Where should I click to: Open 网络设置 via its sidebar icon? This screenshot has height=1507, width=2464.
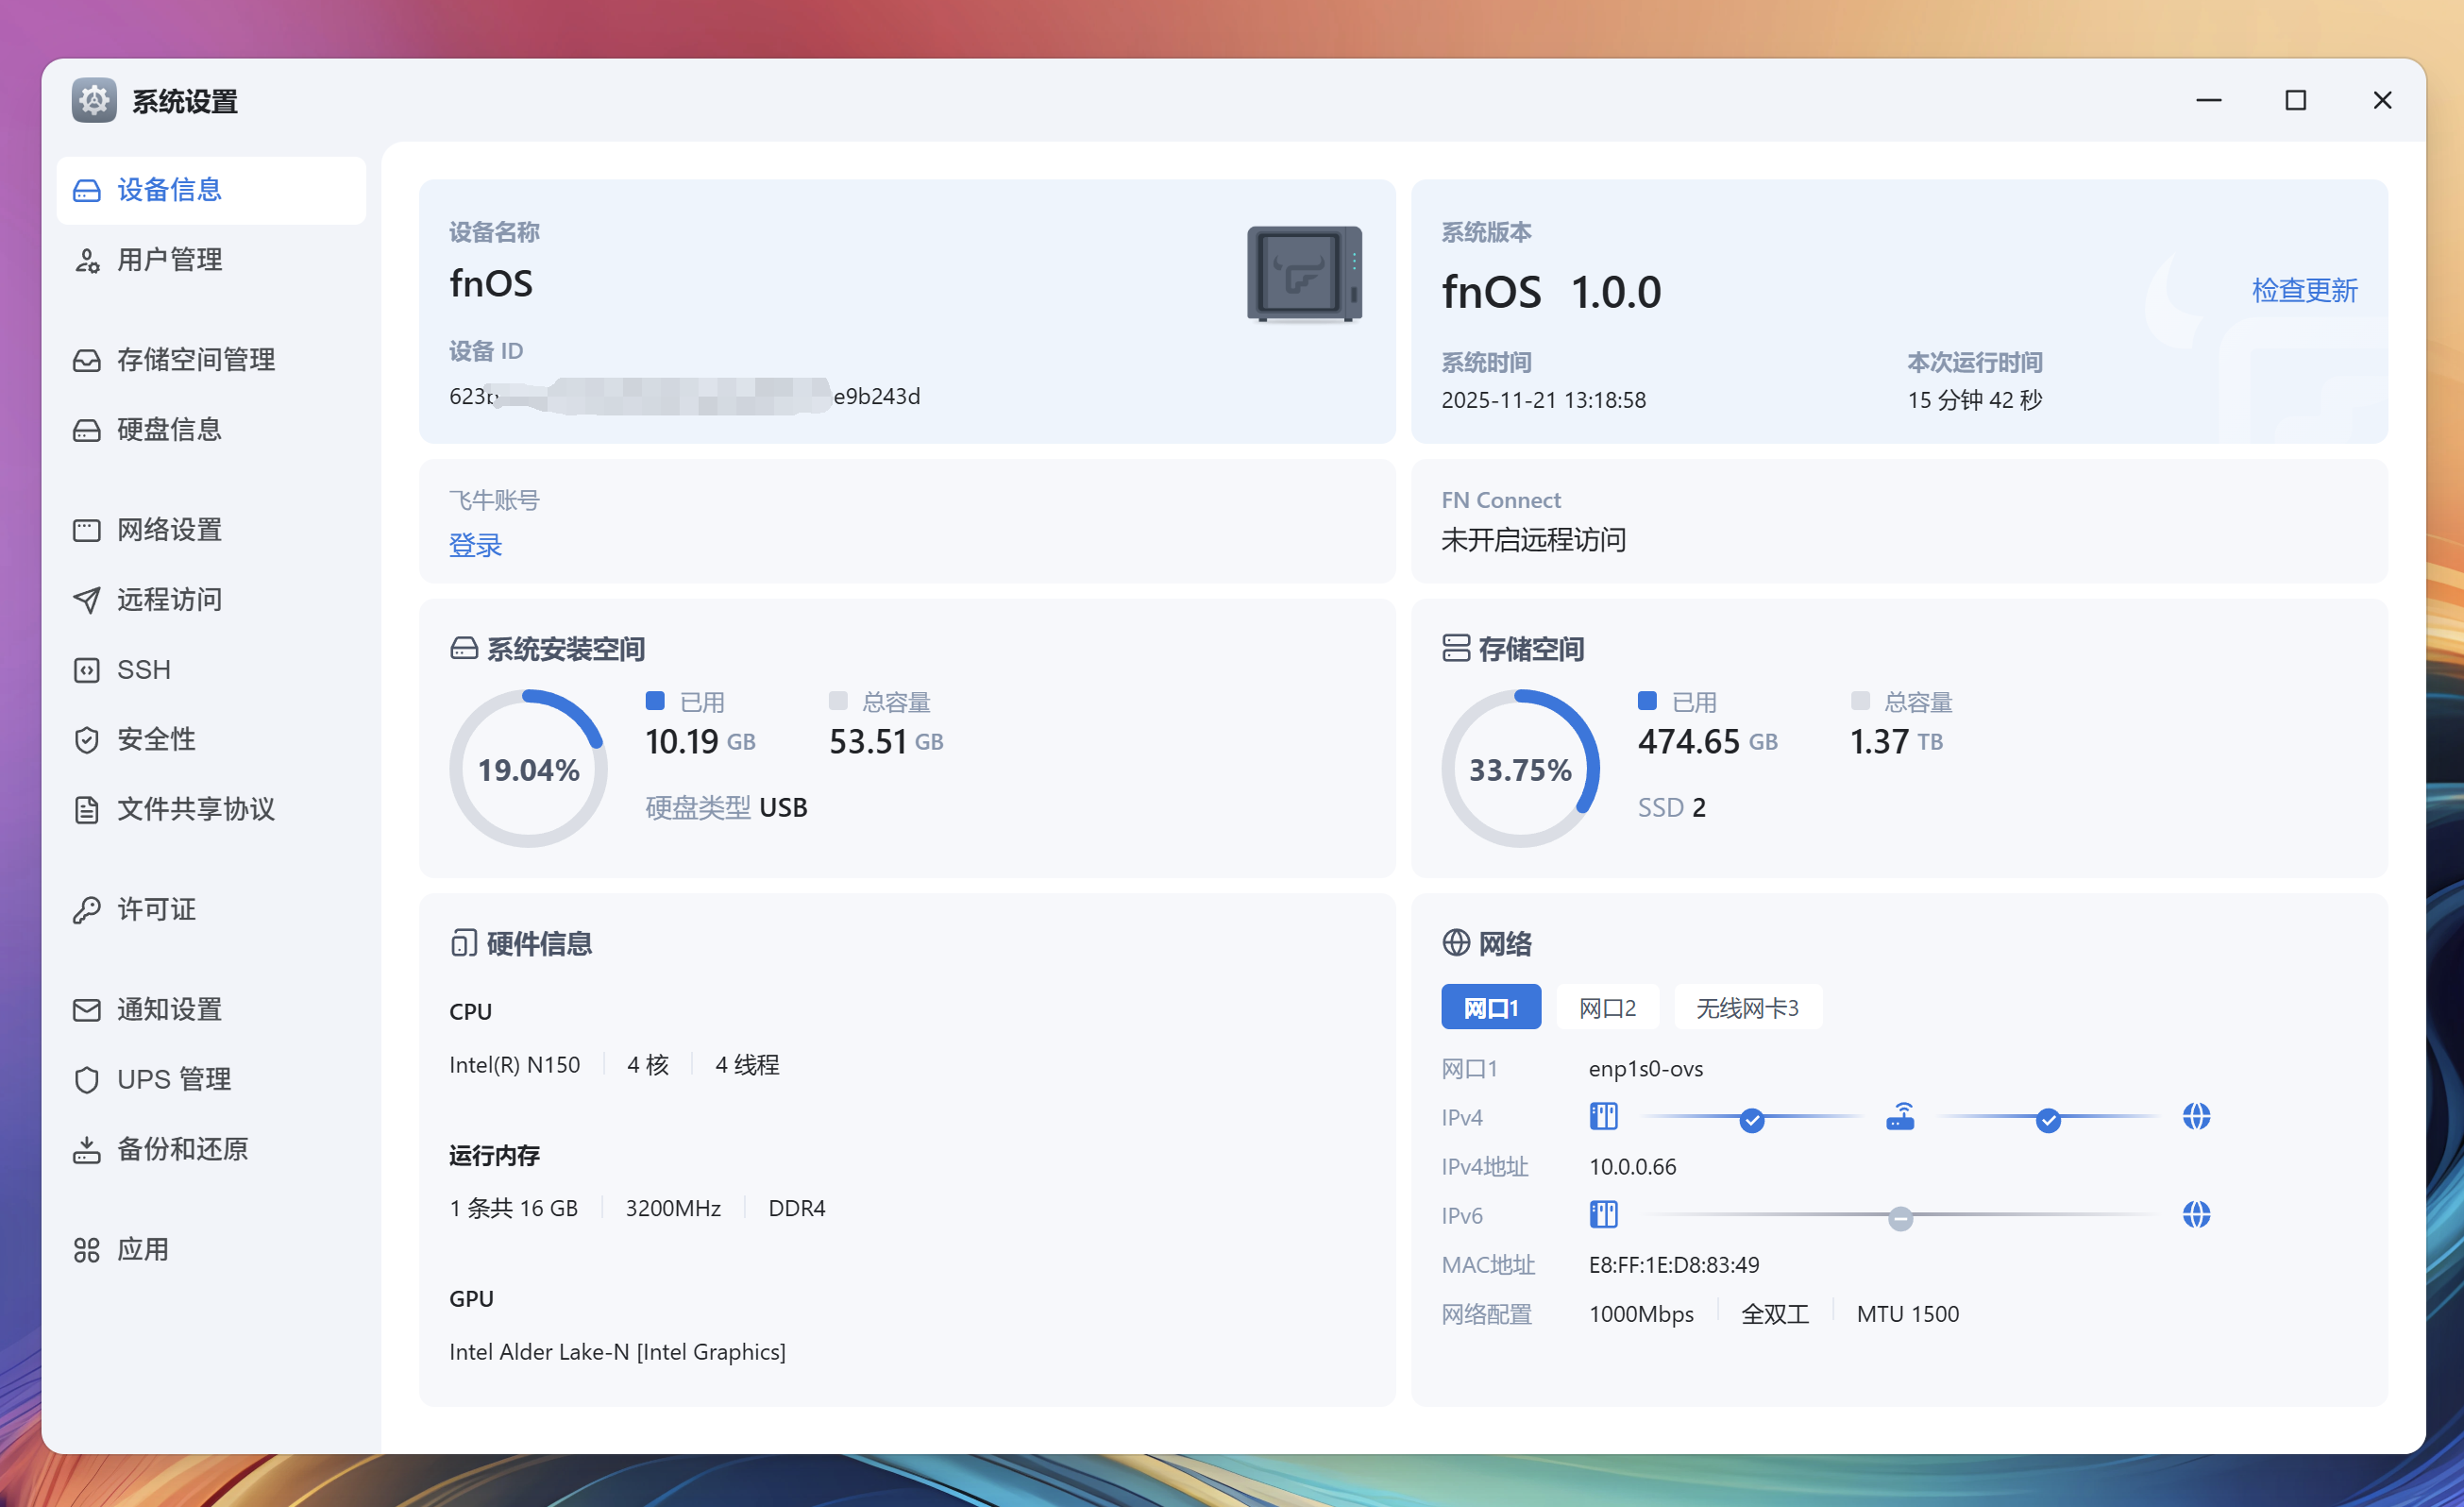tap(86, 530)
